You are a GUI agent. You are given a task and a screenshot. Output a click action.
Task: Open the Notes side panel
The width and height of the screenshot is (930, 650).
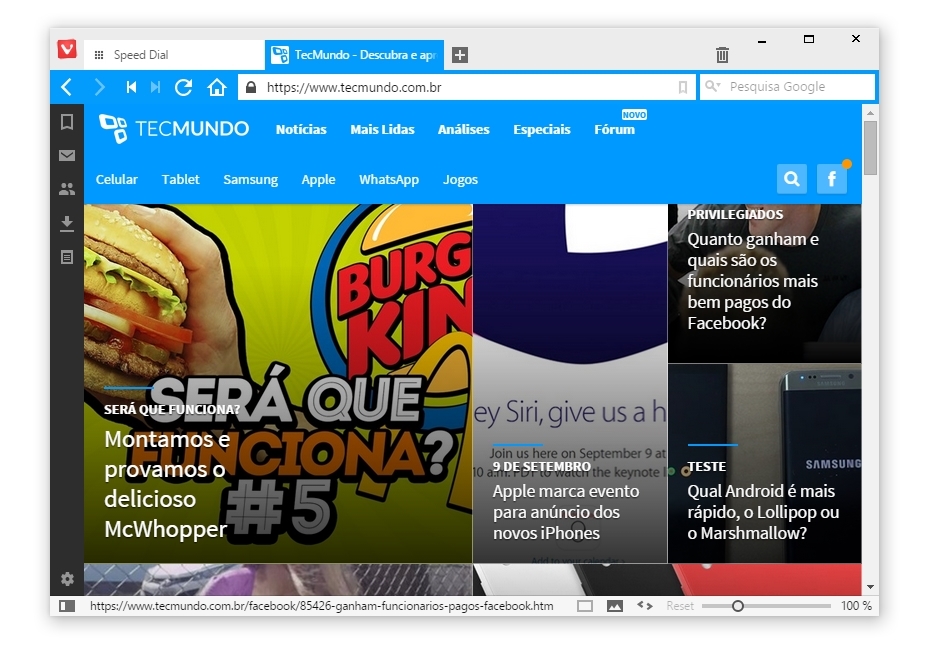[x=67, y=257]
